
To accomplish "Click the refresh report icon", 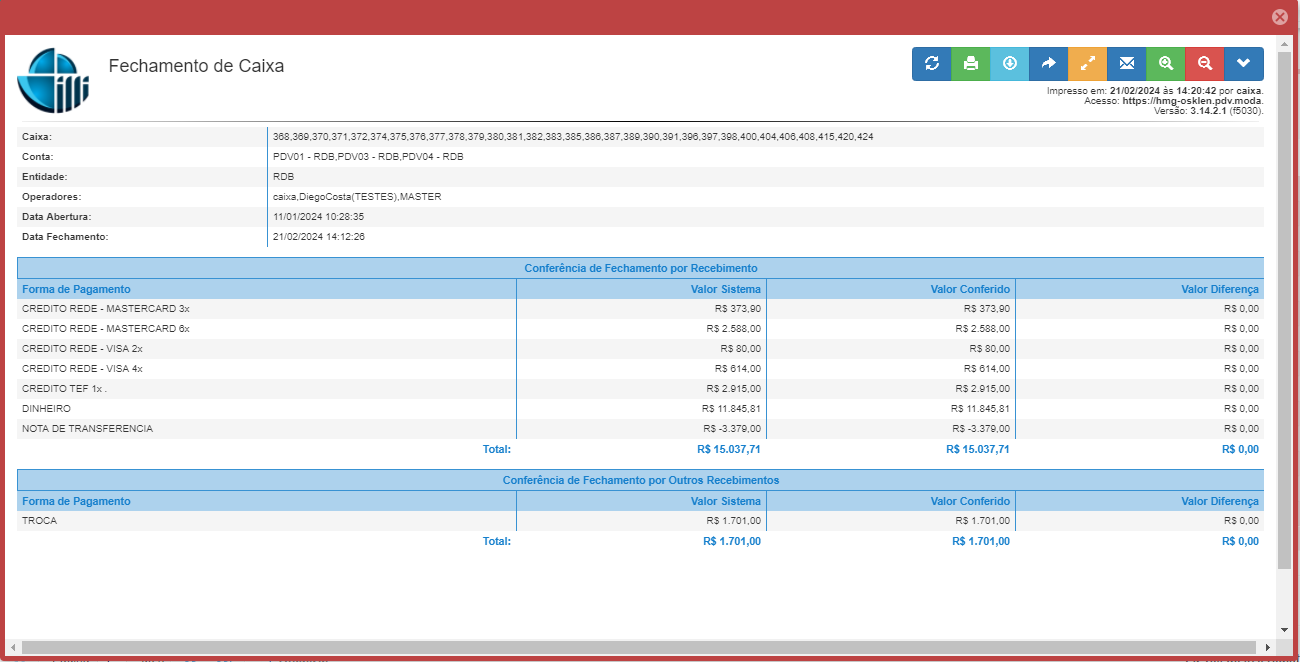I will pos(931,64).
